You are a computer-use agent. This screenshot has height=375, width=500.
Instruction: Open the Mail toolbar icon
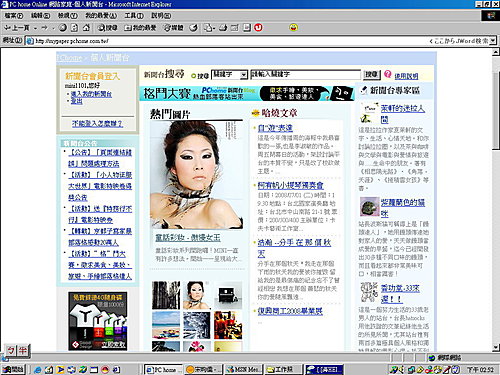[x=208, y=28]
